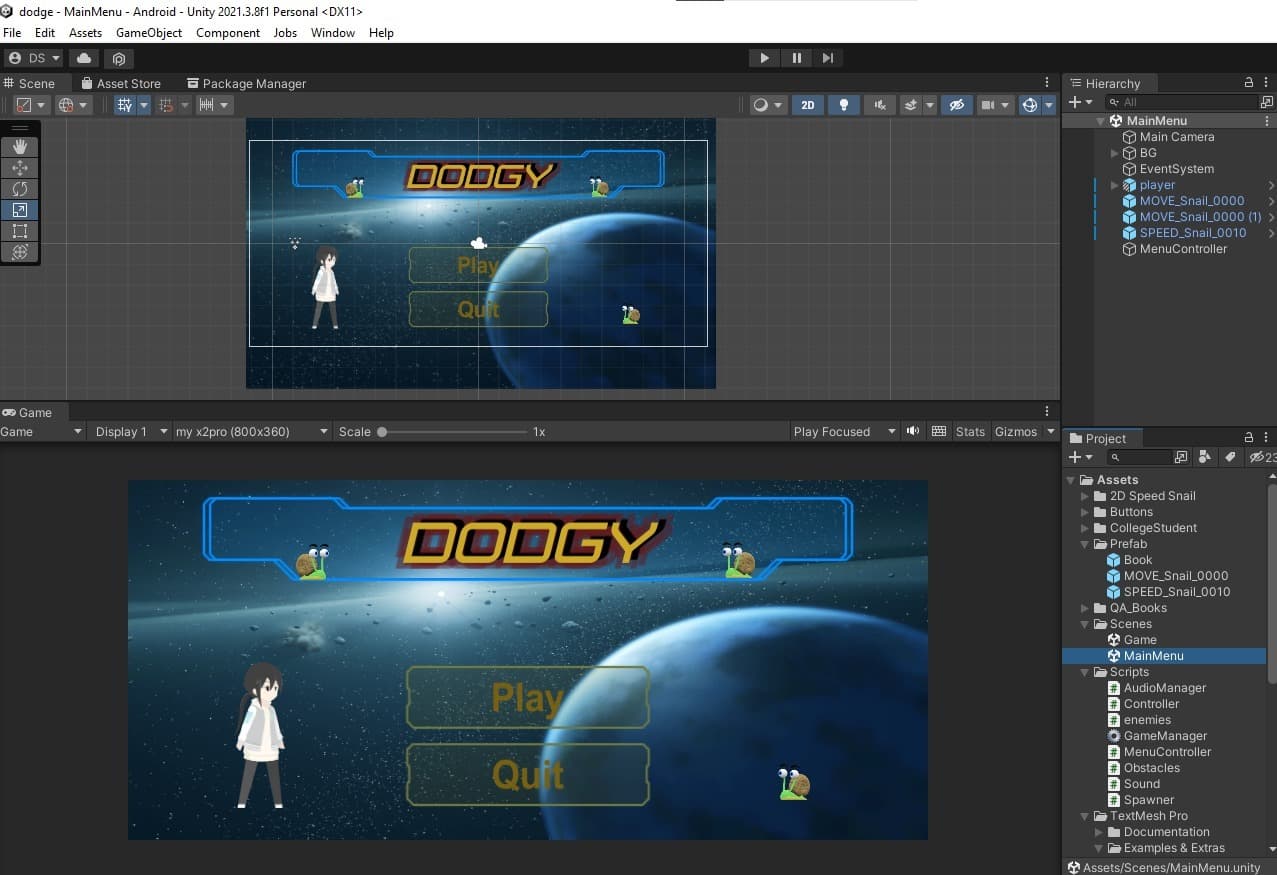Mute audio in Game view
Viewport: 1277px width, 875px height.
point(912,431)
